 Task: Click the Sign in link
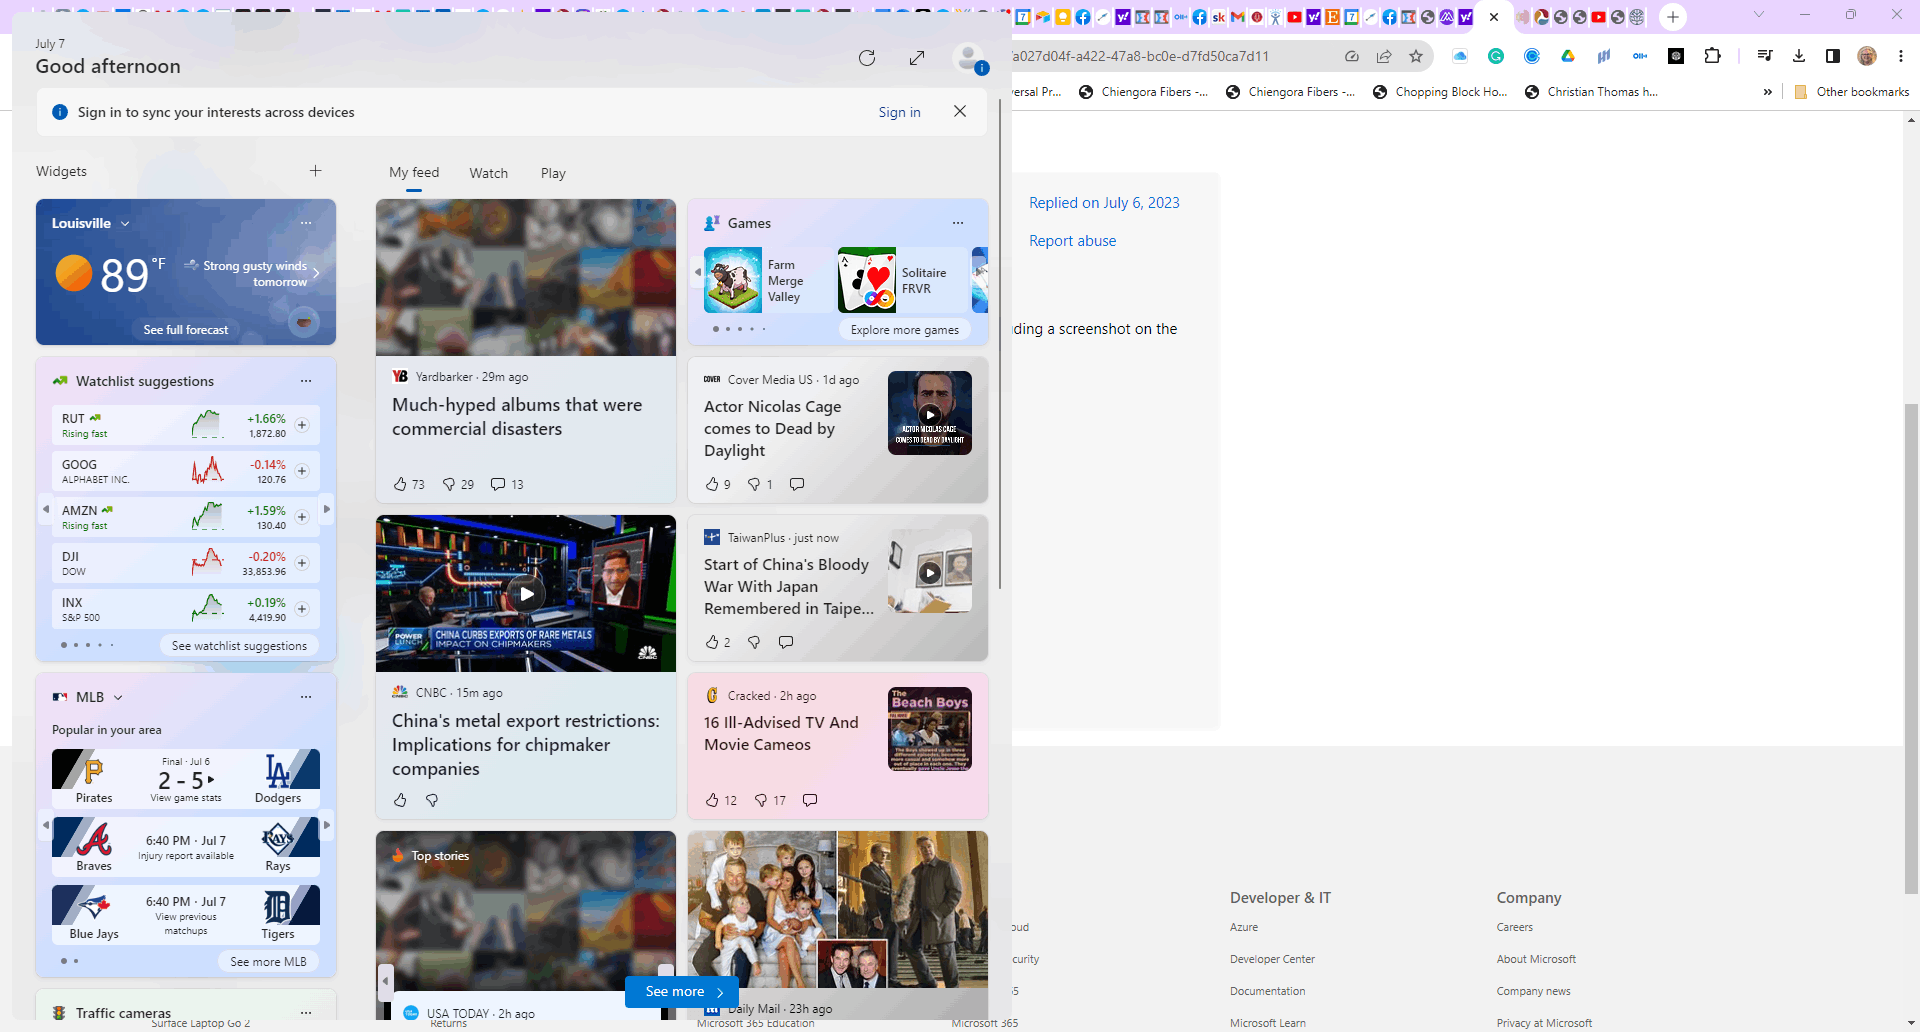tap(899, 112)
